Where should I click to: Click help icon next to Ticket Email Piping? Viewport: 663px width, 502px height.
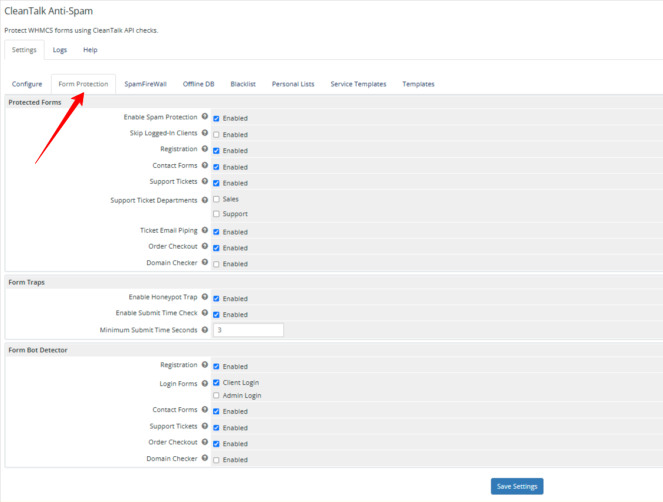(x=205, y=230)
